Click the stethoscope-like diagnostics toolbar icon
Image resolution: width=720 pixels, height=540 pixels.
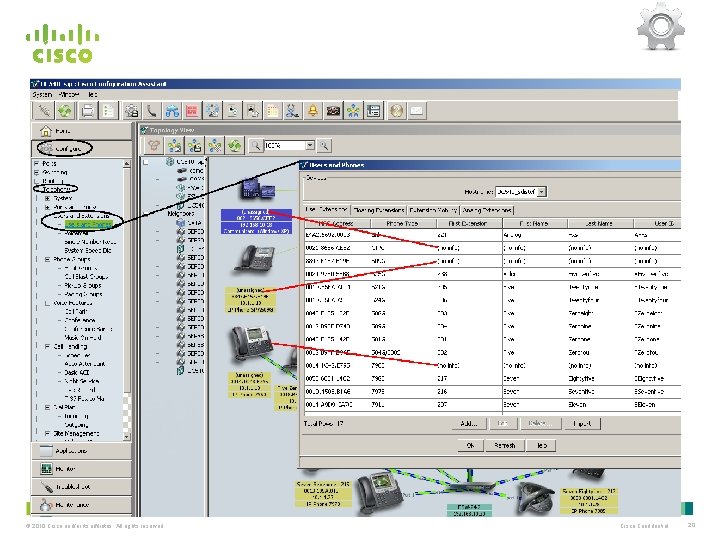(292, 111)
